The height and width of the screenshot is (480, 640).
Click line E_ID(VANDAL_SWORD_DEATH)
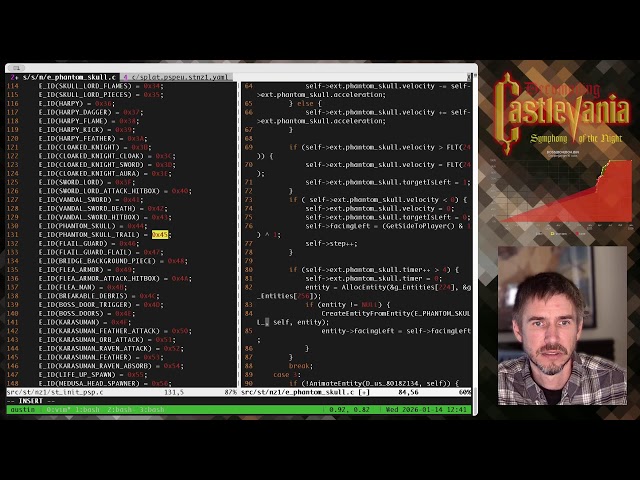103,209
